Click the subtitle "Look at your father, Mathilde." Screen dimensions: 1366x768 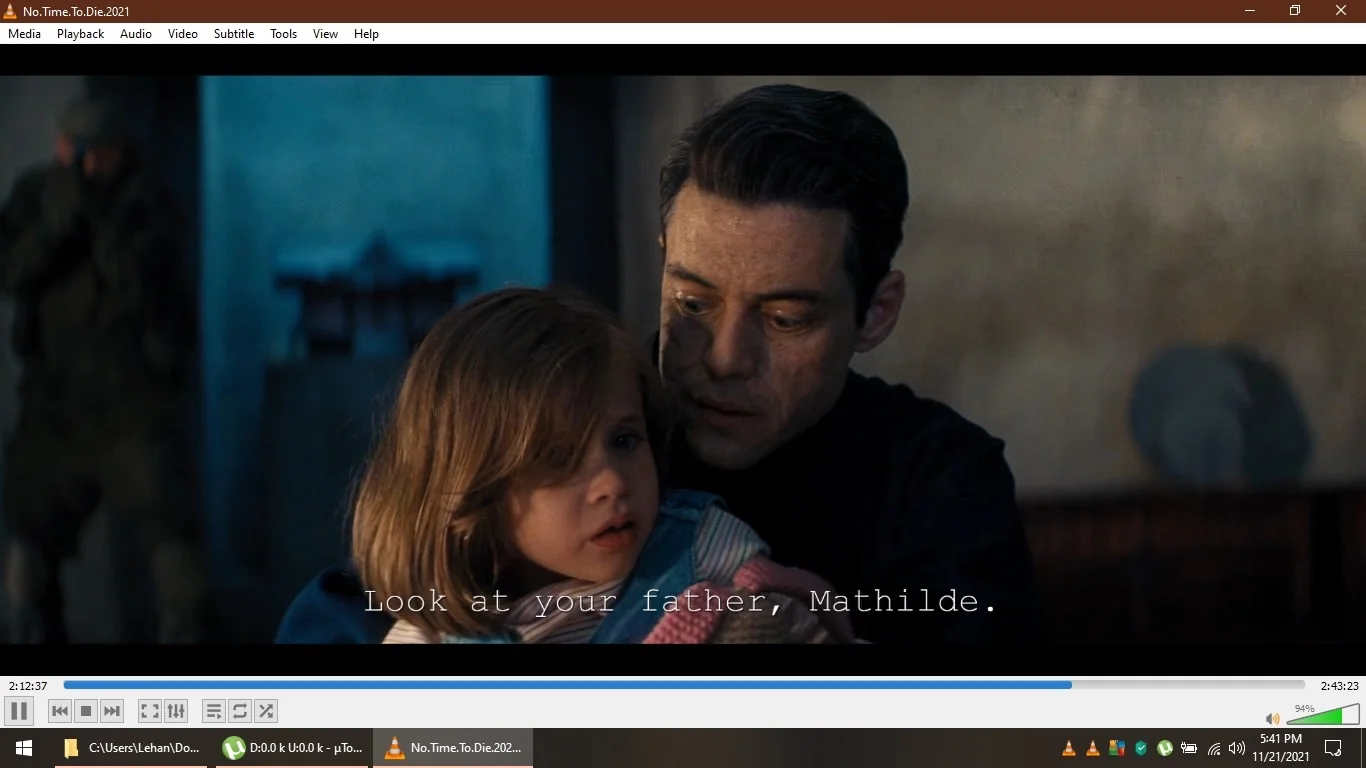pyautogui.click(x=681, y=601)
